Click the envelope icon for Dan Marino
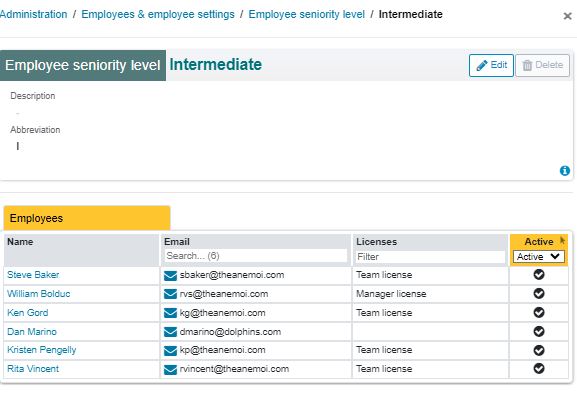577x395 pixels. [x=170, y=332]
